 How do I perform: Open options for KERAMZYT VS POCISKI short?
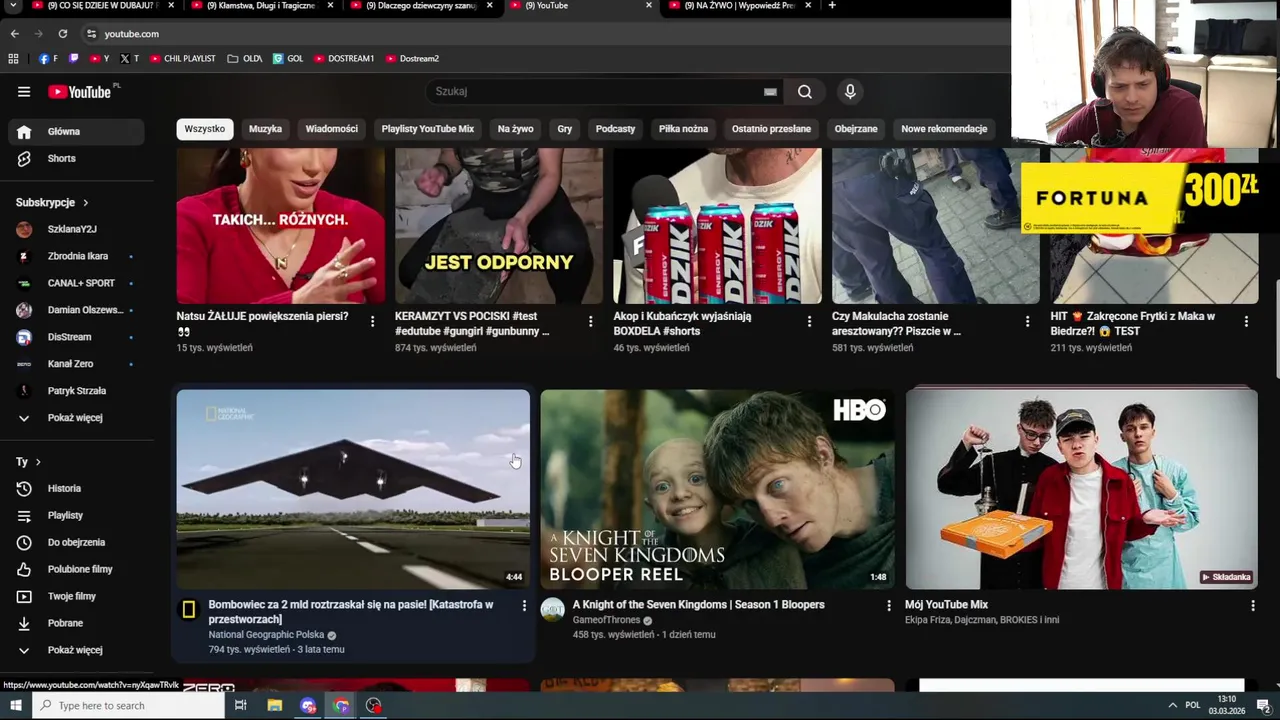pyautogui.click(x=590, y=322)
